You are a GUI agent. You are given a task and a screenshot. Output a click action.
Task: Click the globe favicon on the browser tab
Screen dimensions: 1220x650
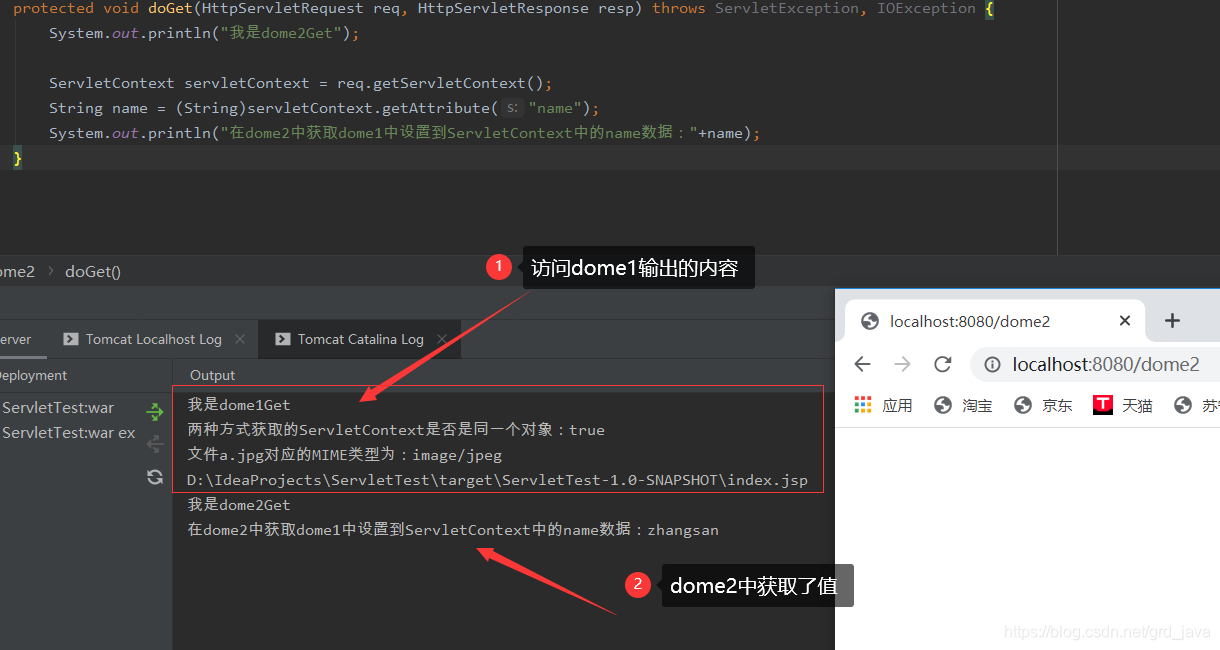pos(870,321)
